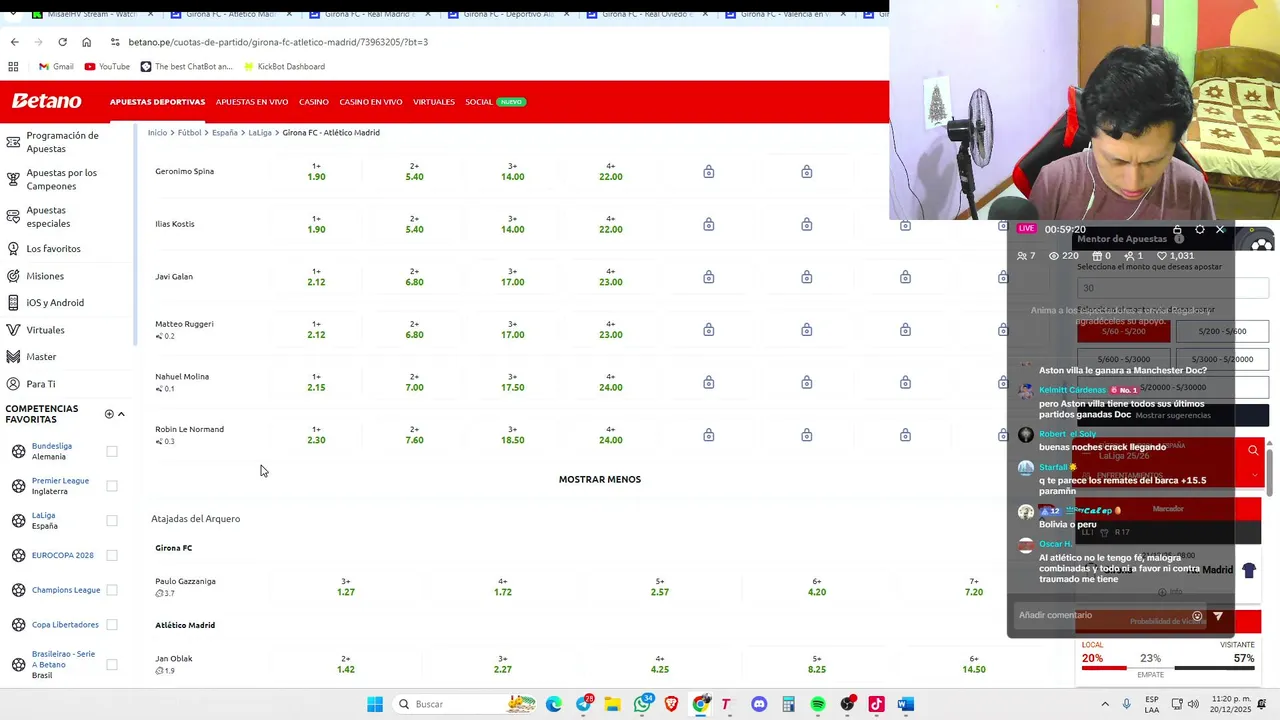Tick the Premier League Inglaterra checkbox
1280x720 pixels.
point(112,486)
